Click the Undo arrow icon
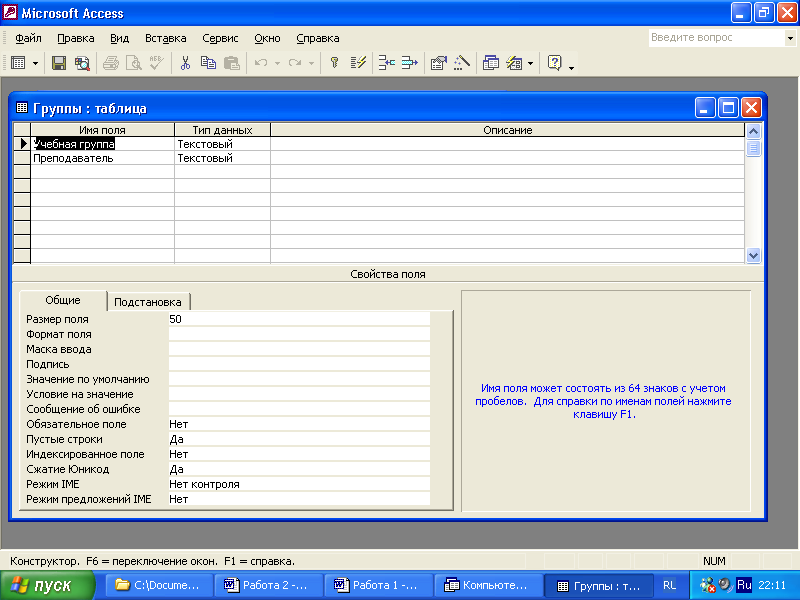Viewport: 800px width, 600px height. click(261, 63)
